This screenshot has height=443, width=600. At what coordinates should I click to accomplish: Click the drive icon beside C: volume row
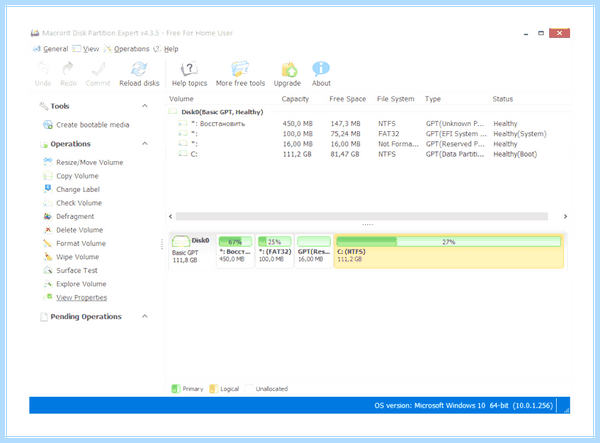[x=183, y=154]
